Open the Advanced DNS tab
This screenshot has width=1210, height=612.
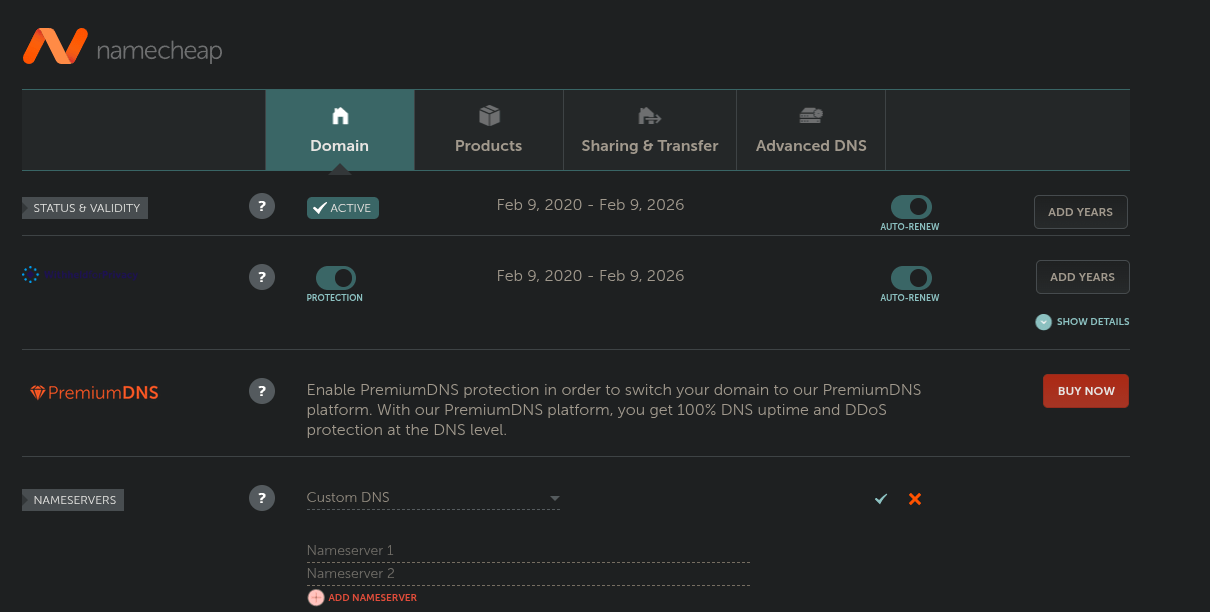pyautogui.click(x=811, y=130)
